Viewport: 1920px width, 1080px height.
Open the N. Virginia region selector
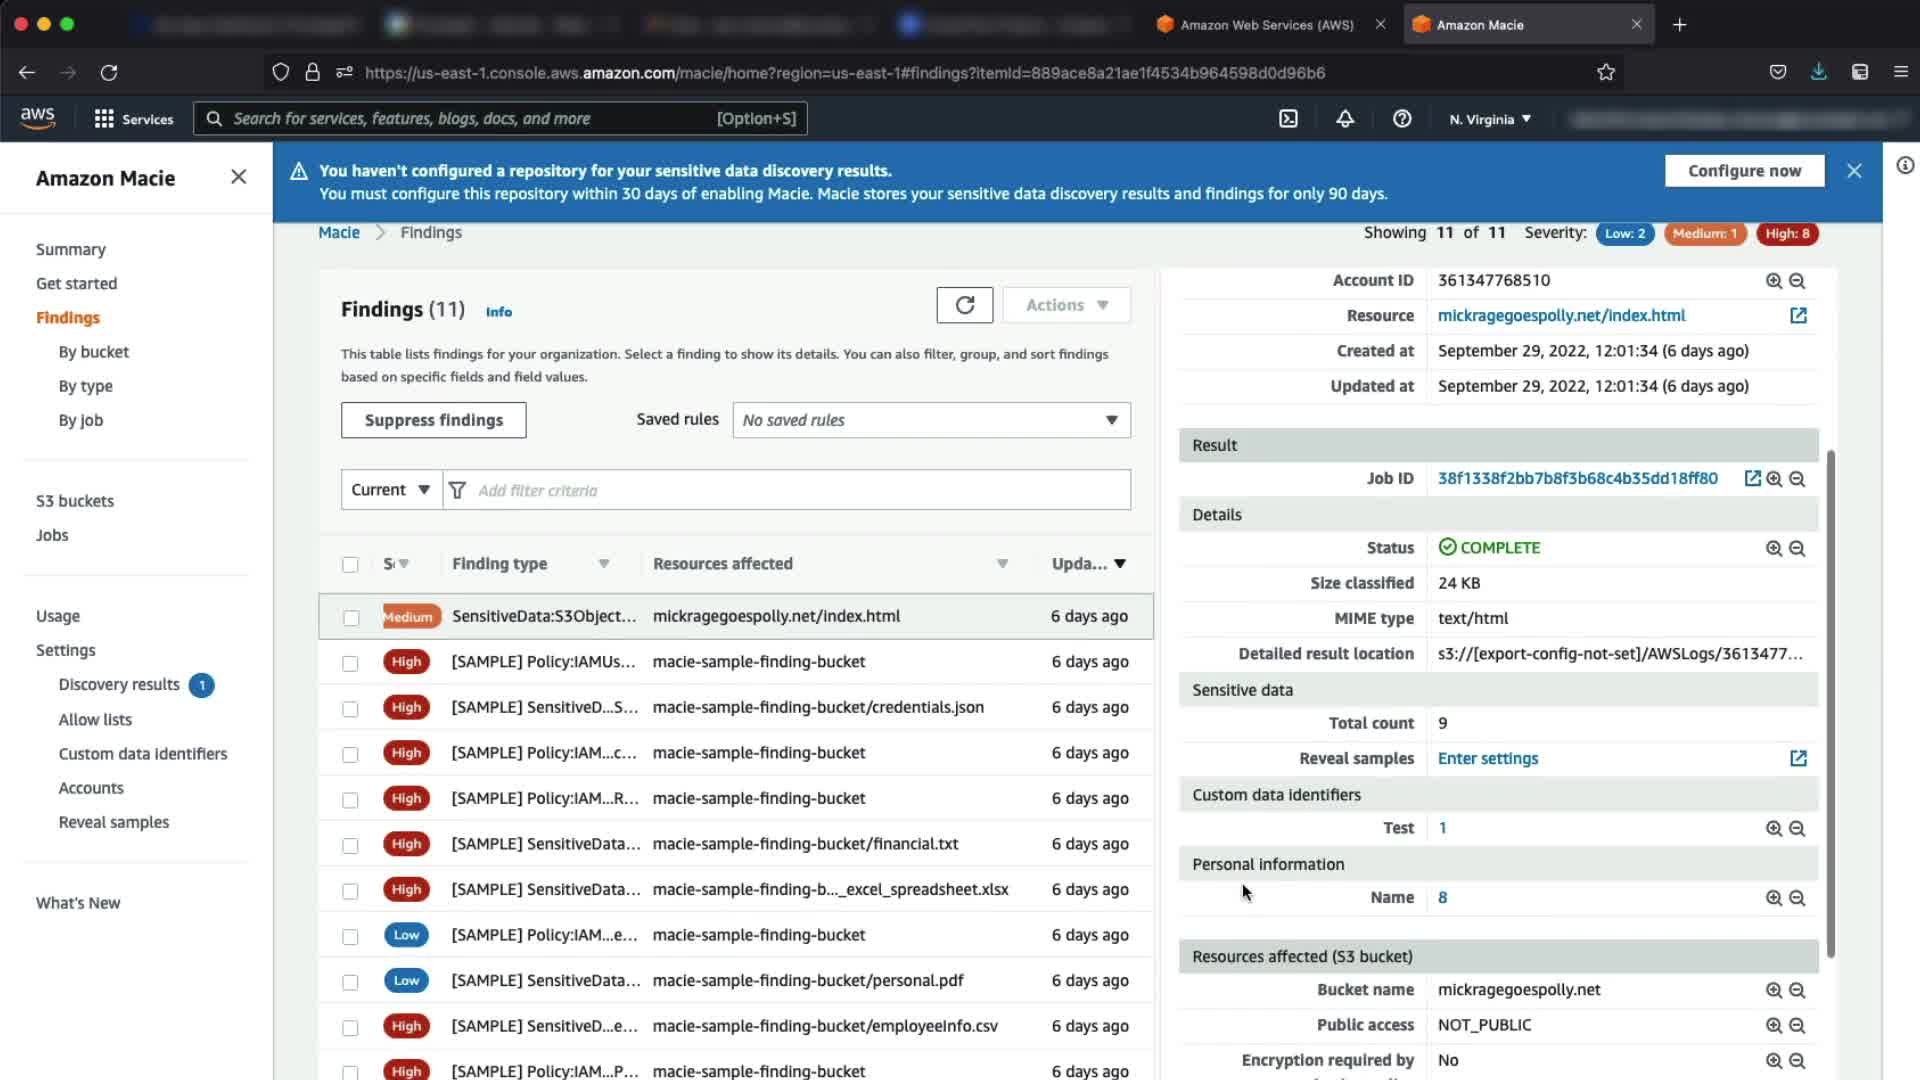point(1490,119)
